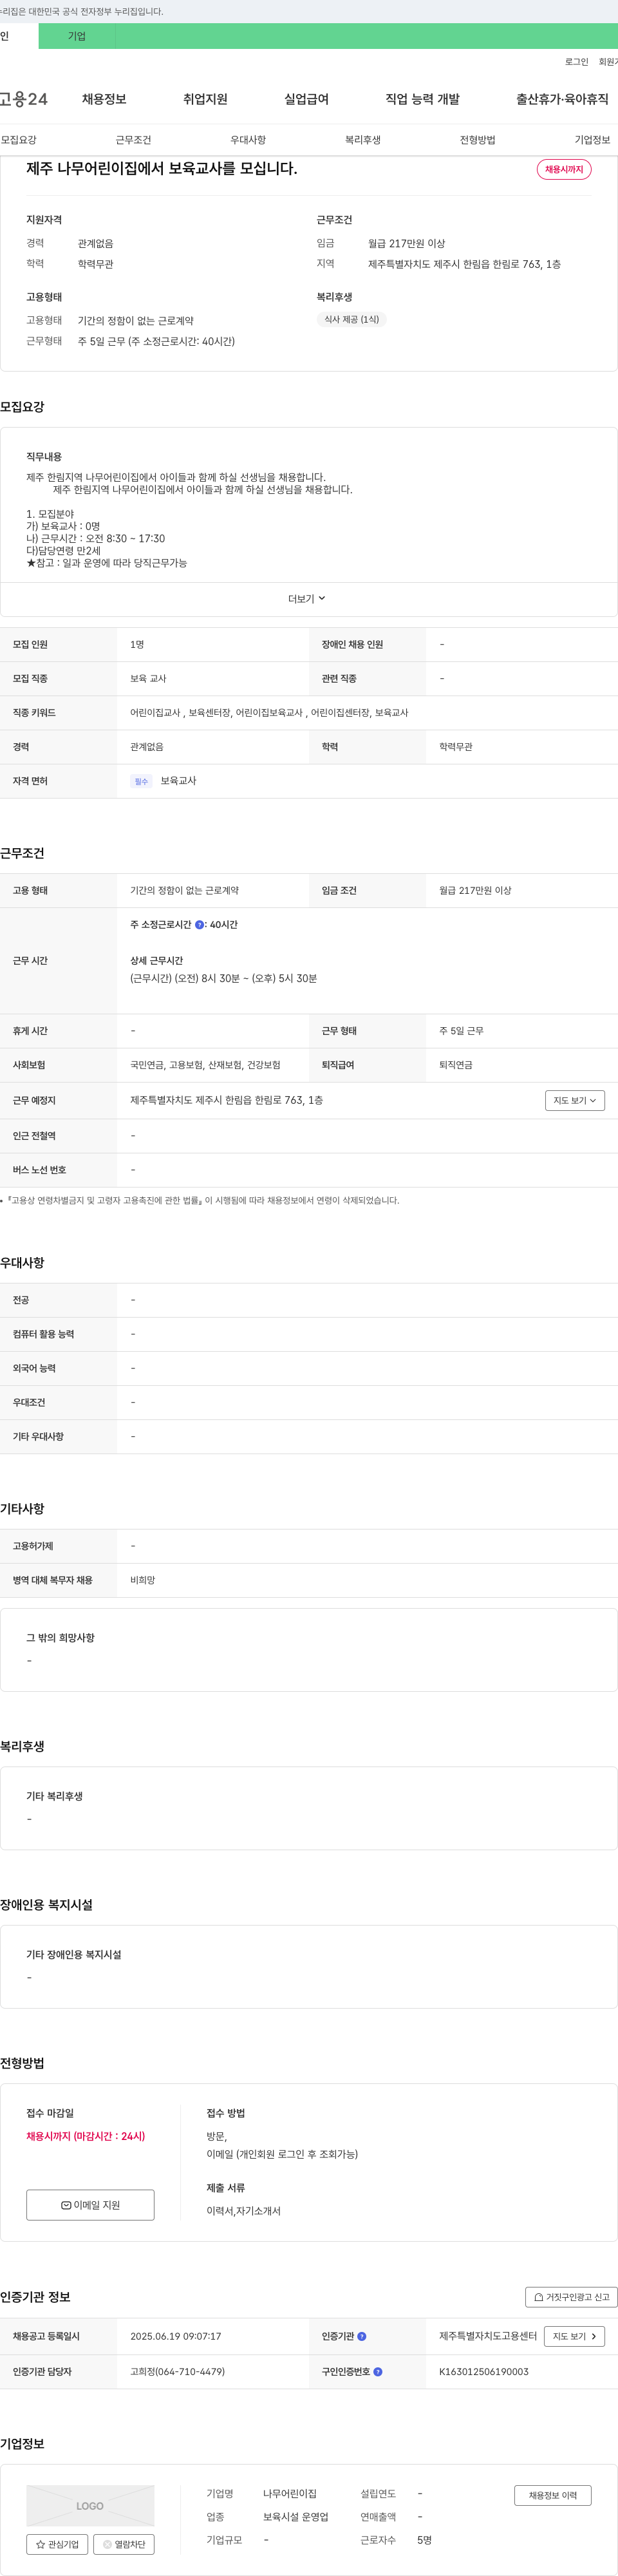Jump to 모집요강 section tab
The image size is (618, 2576).
click(19, 140)
